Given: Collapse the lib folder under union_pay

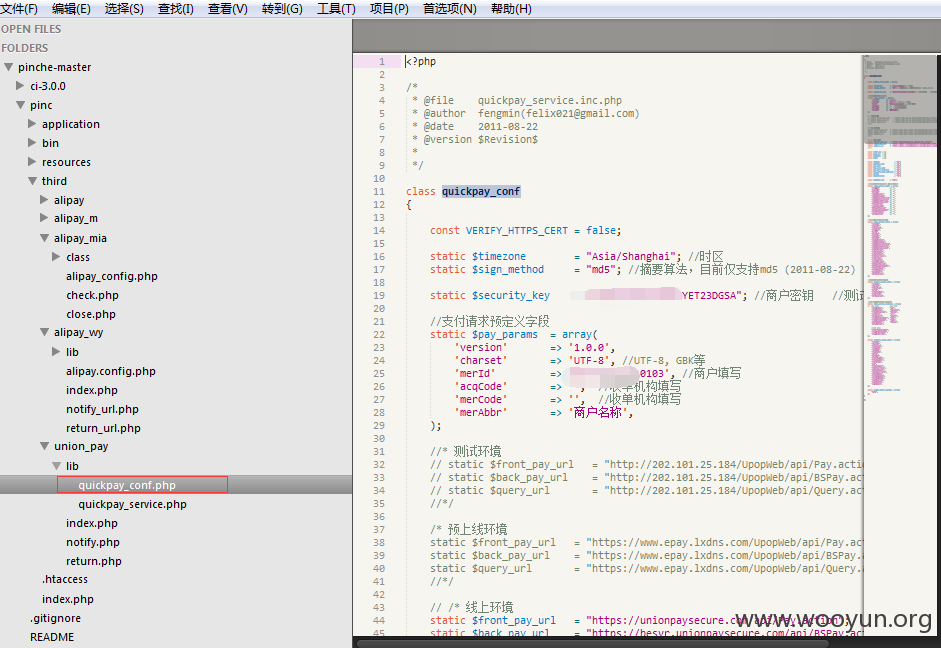Looking at the screenshot, I should pos(56,466).
